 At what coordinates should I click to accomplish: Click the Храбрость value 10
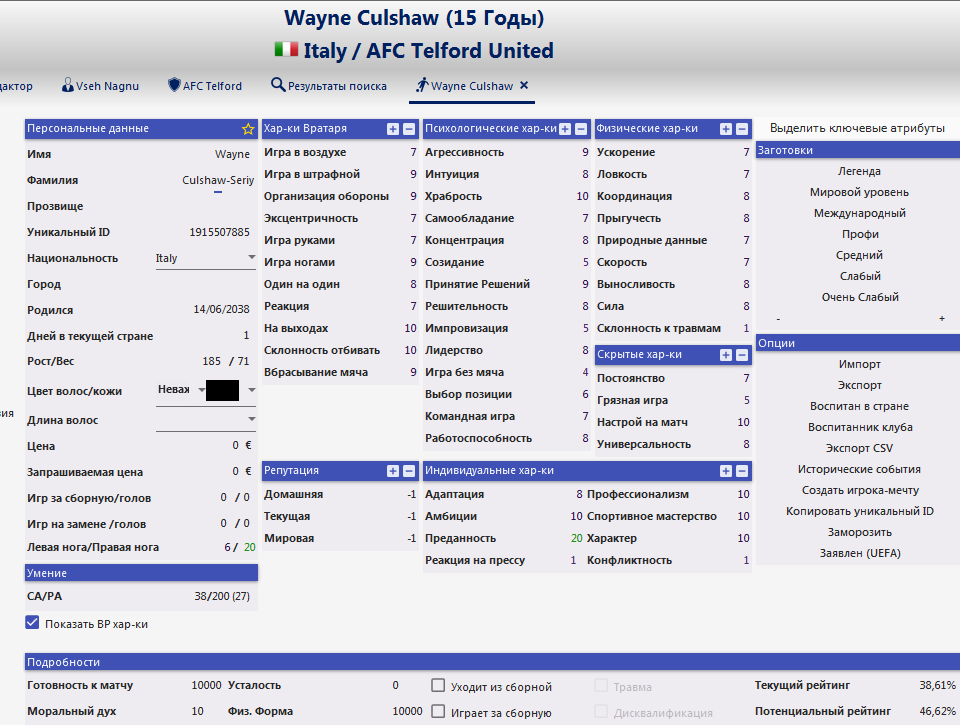582,196
